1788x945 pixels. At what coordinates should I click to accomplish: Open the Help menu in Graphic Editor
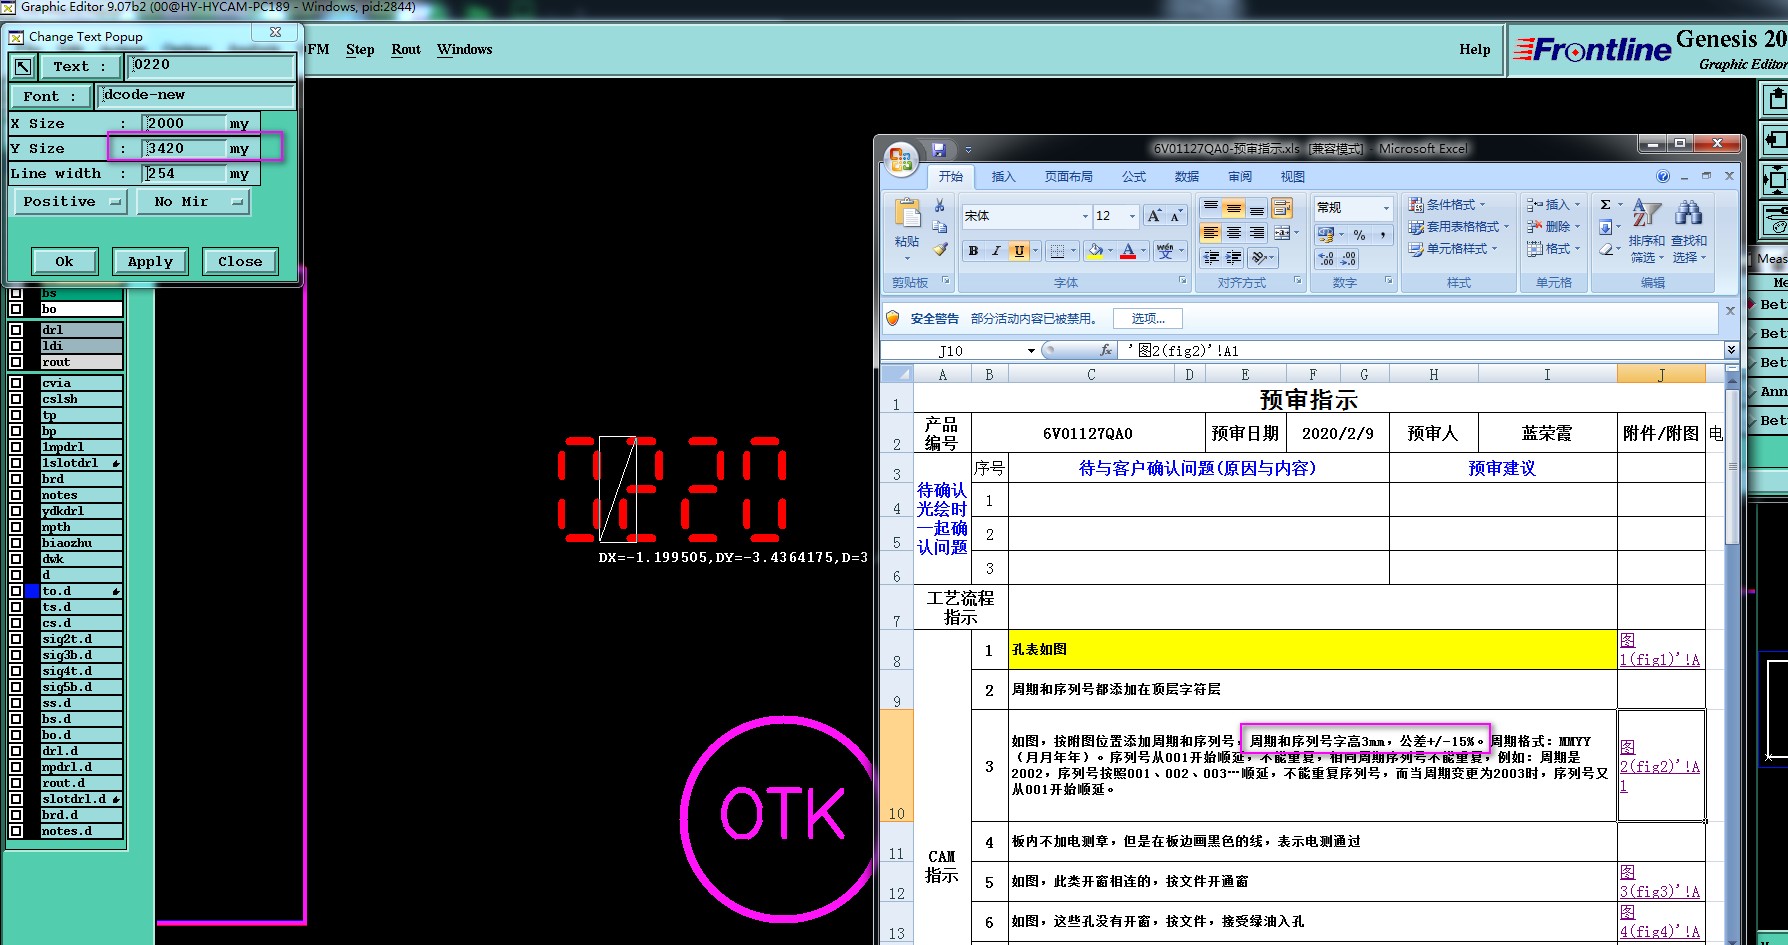(x=1474, y=49)
